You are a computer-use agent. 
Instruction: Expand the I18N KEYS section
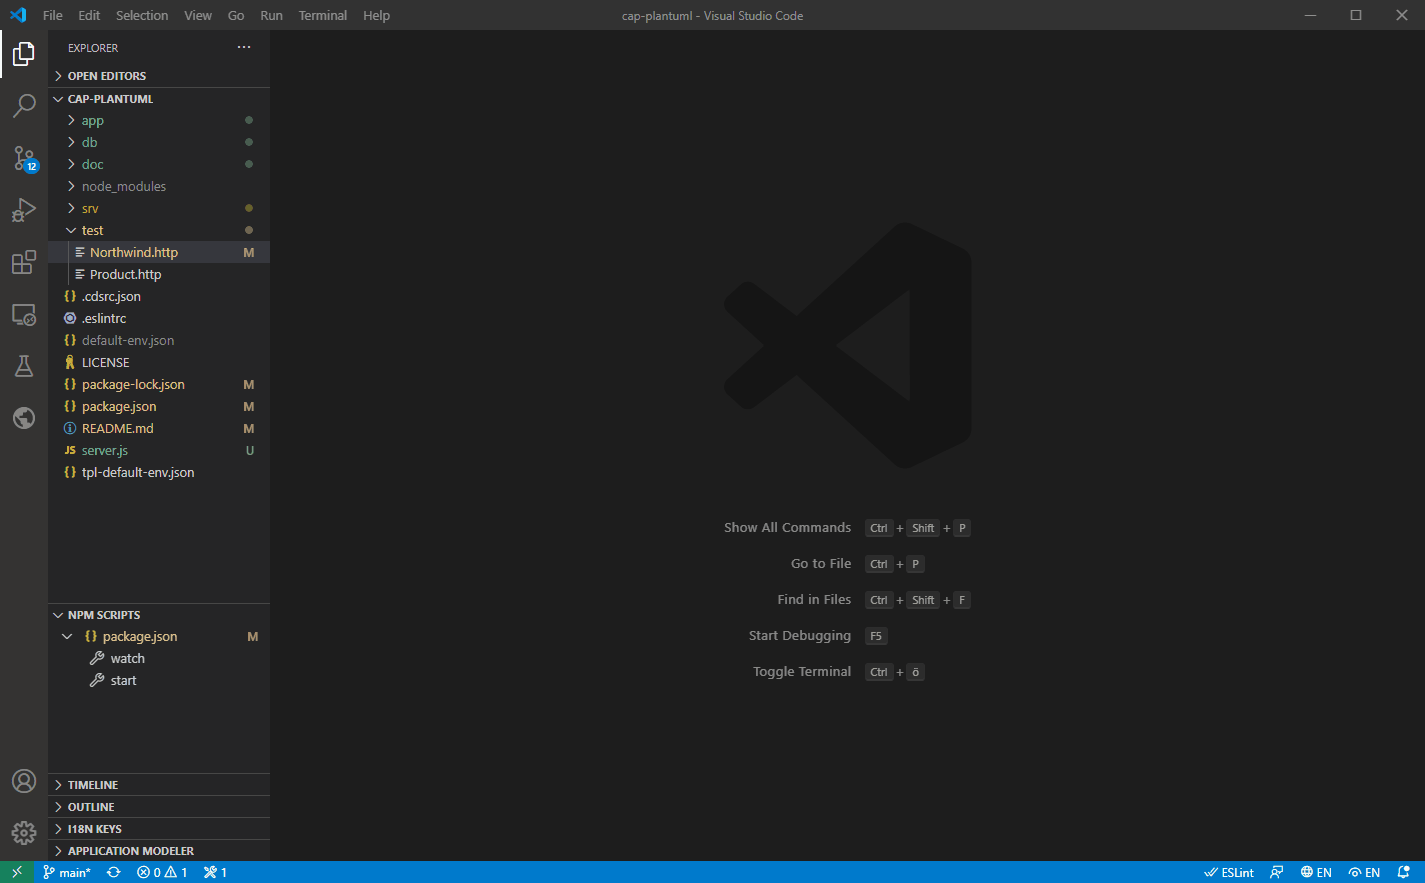pyautogui.click(x=159, y=829)
